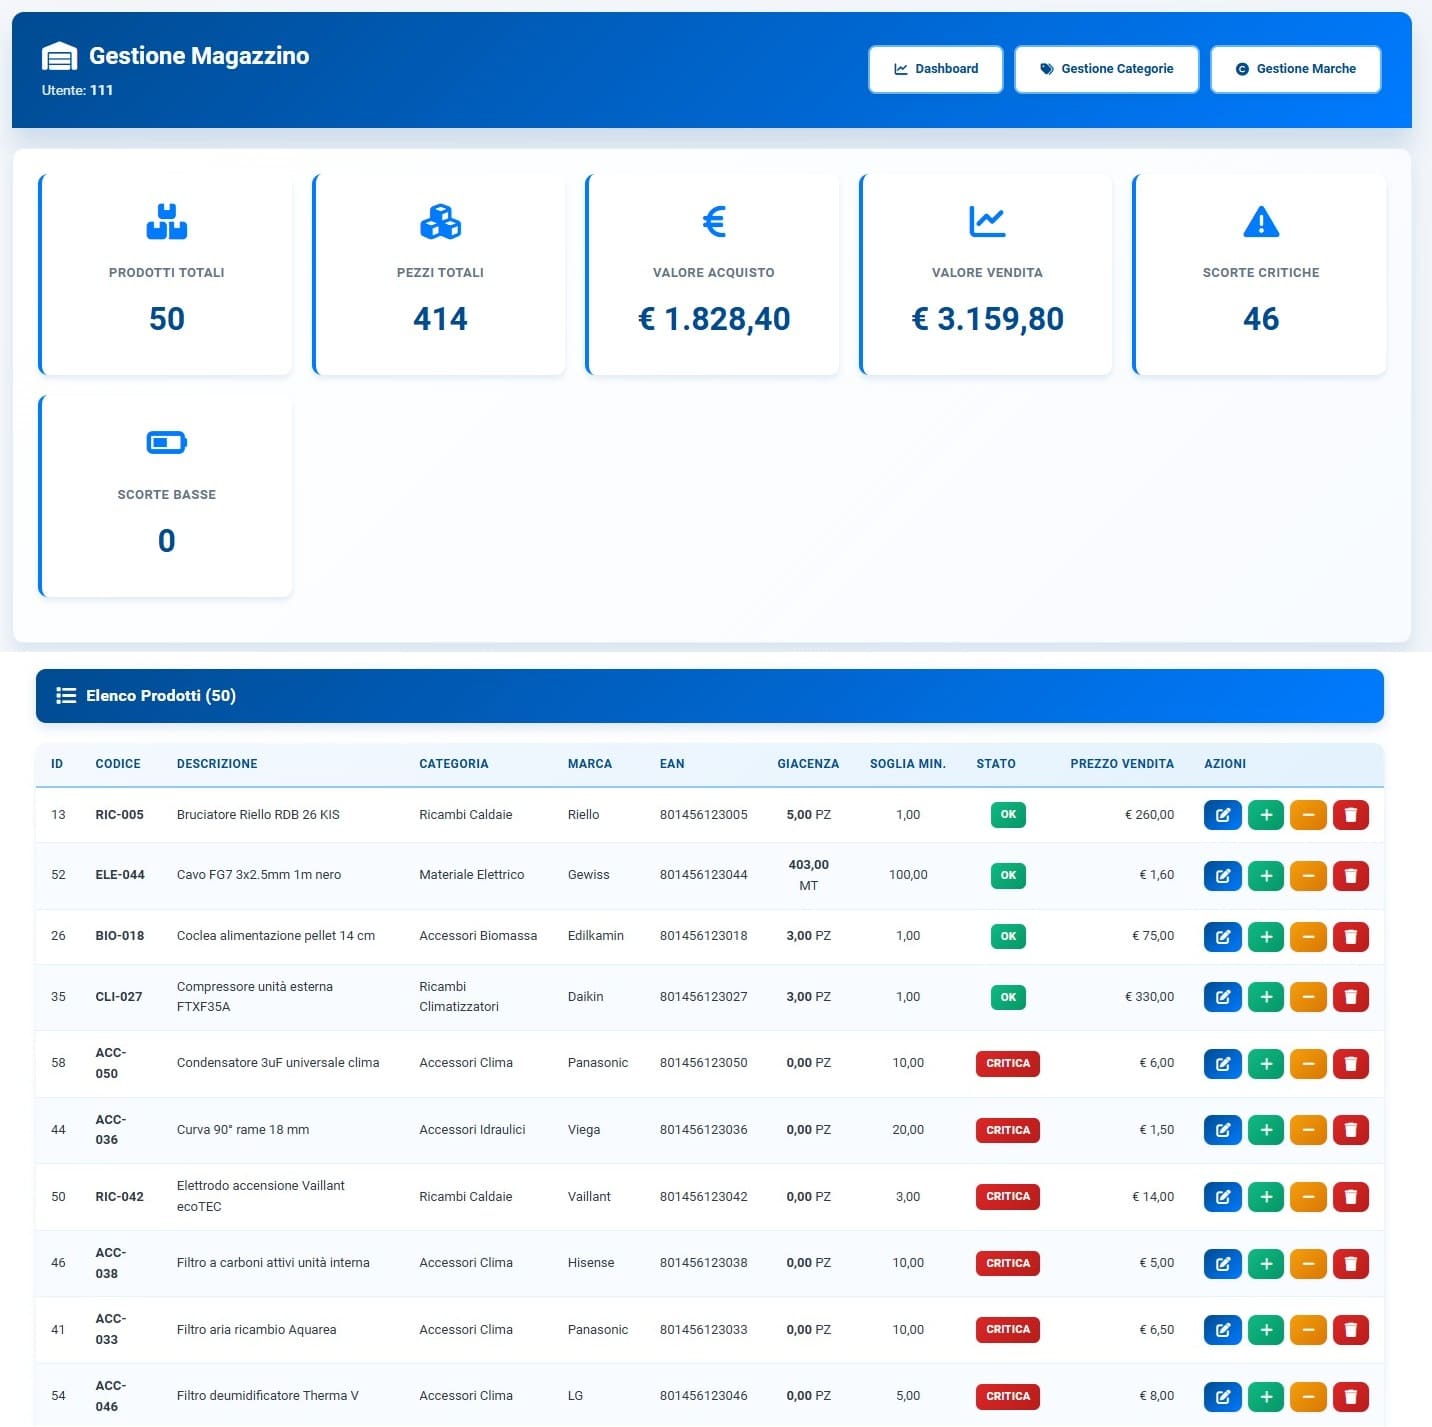This screenshot has width=1432, height=1427.
Task: Click edit icon for Condensatore 3uF universale
Action: [1222, 1064]
